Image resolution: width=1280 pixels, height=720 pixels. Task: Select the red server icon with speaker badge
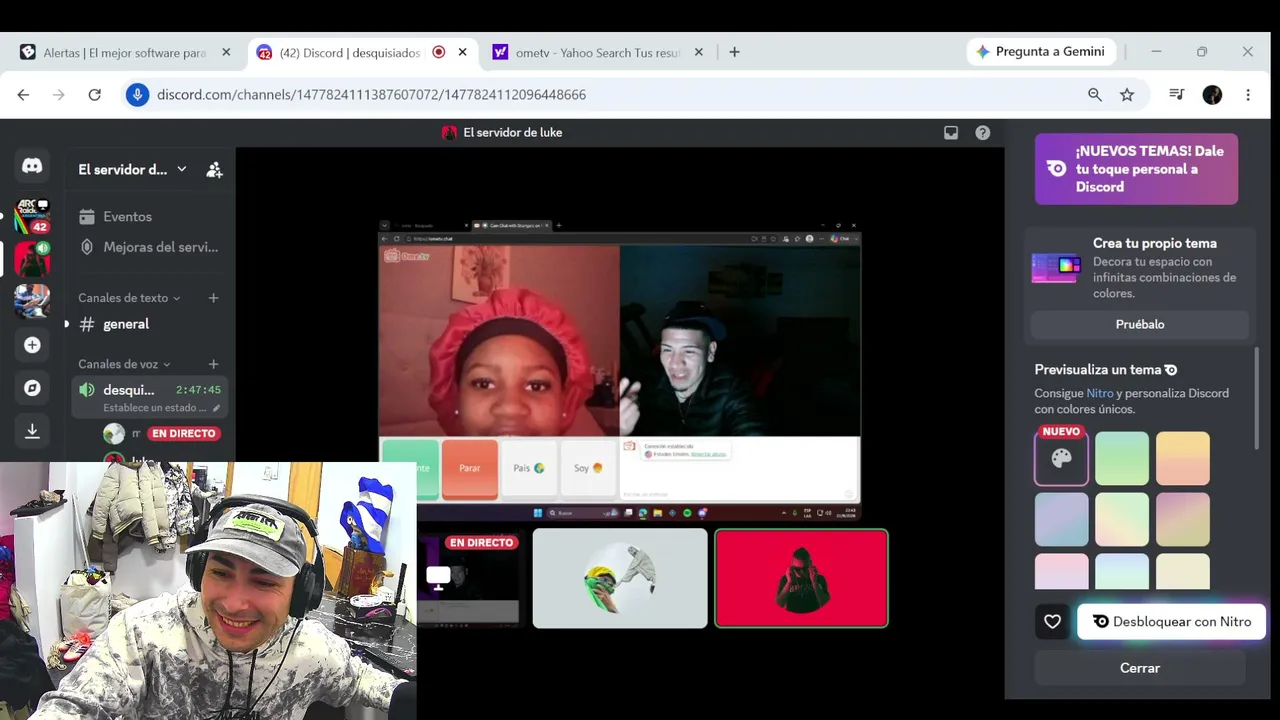(32, 259)
